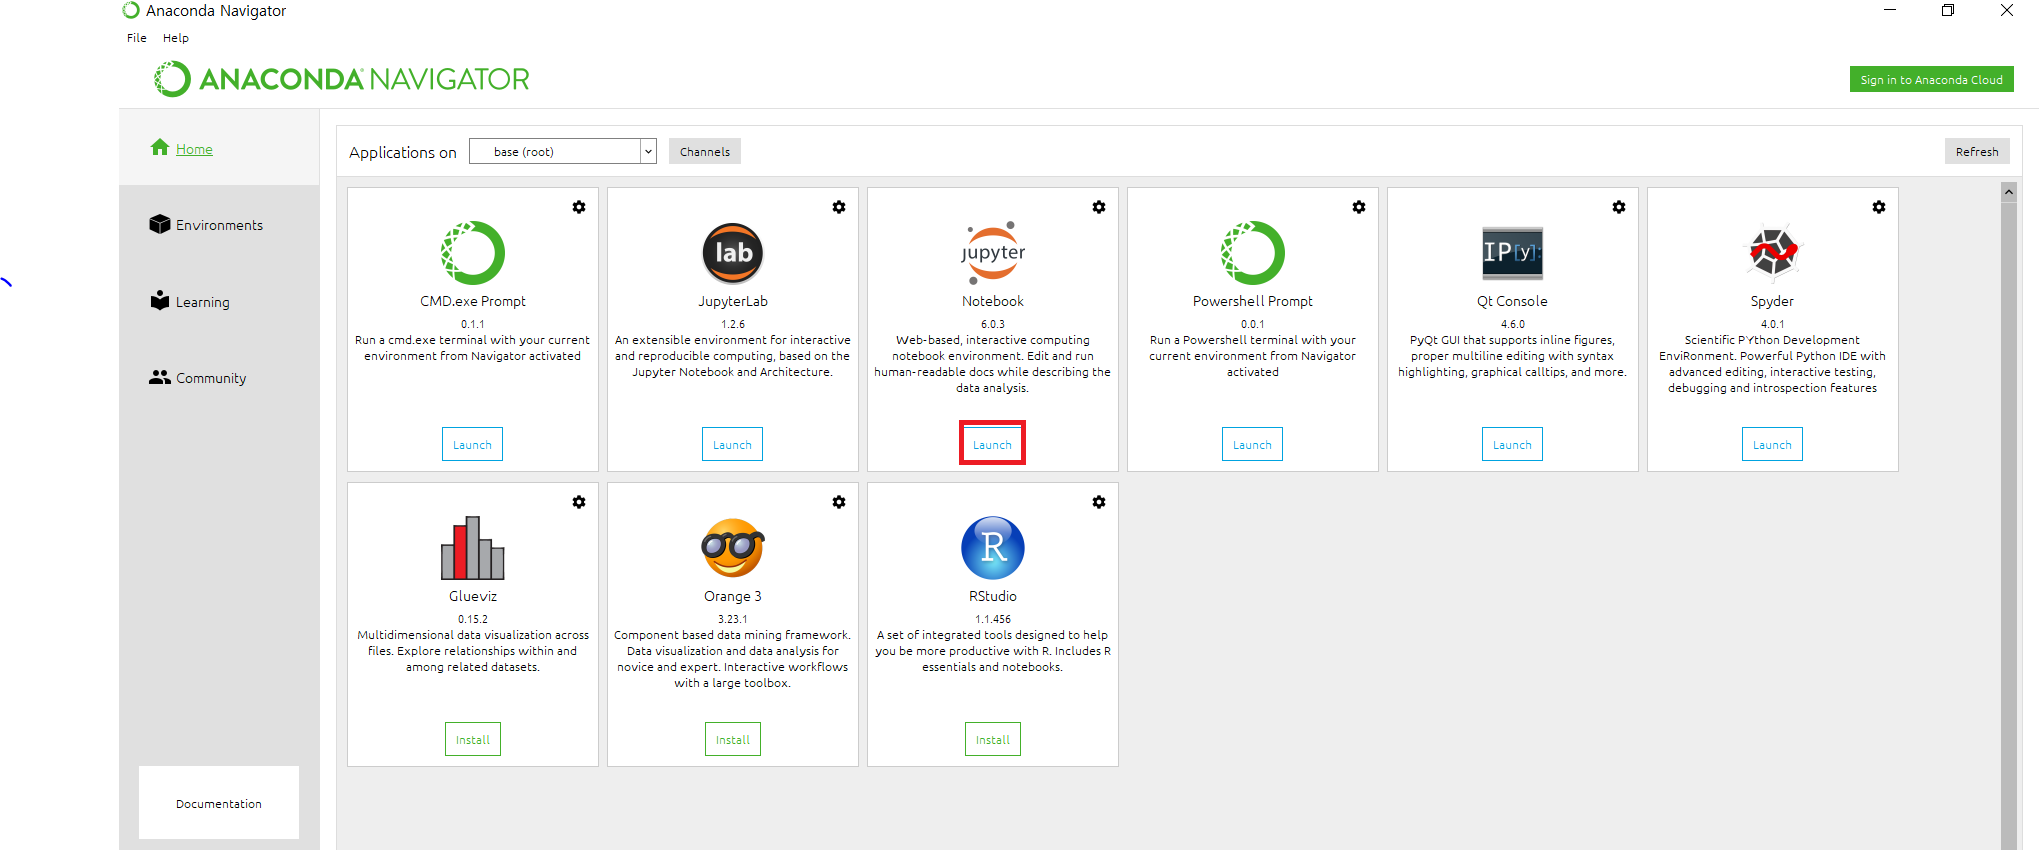Viewport: 2039px width, 850px height.
Task: Open the Documentation link
Action: pos(219,803)
